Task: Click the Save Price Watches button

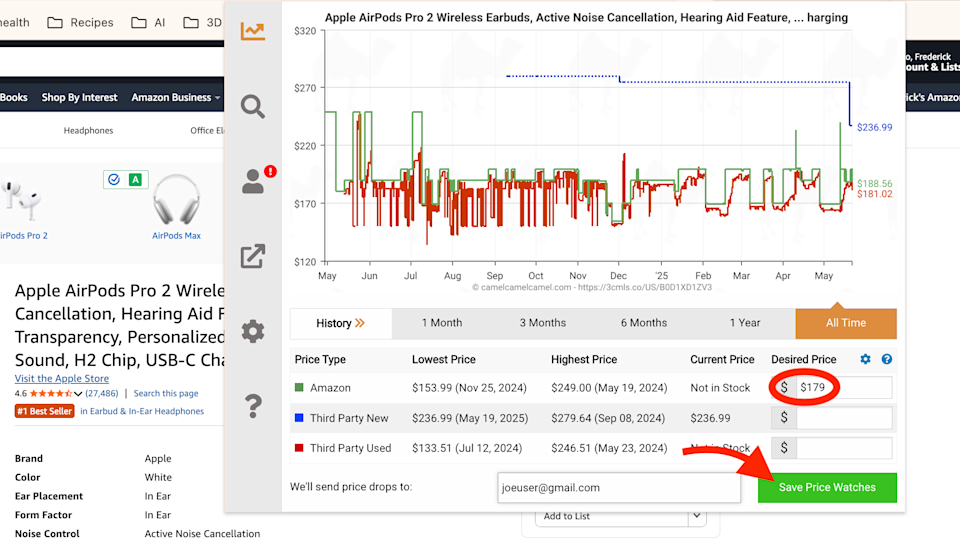Action: tap(827, 487)
